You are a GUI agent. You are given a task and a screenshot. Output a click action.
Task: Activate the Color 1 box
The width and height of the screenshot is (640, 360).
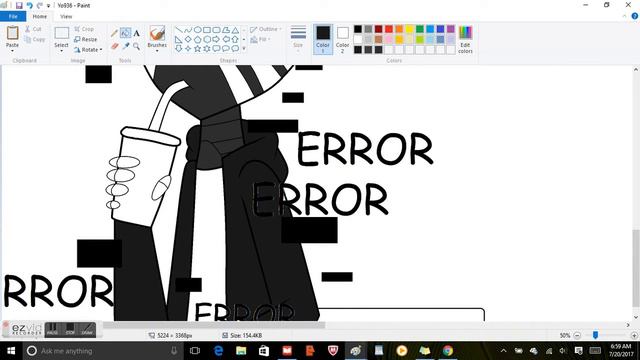coord(323,39)
